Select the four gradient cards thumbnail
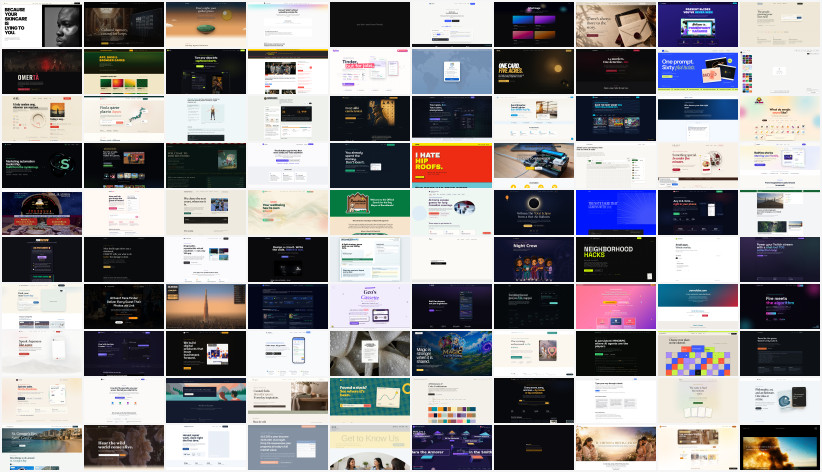Screen dimensions: 822x472 (534, 25)
